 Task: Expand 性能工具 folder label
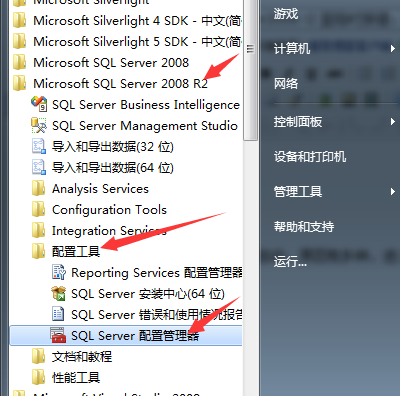pos(76,378)
